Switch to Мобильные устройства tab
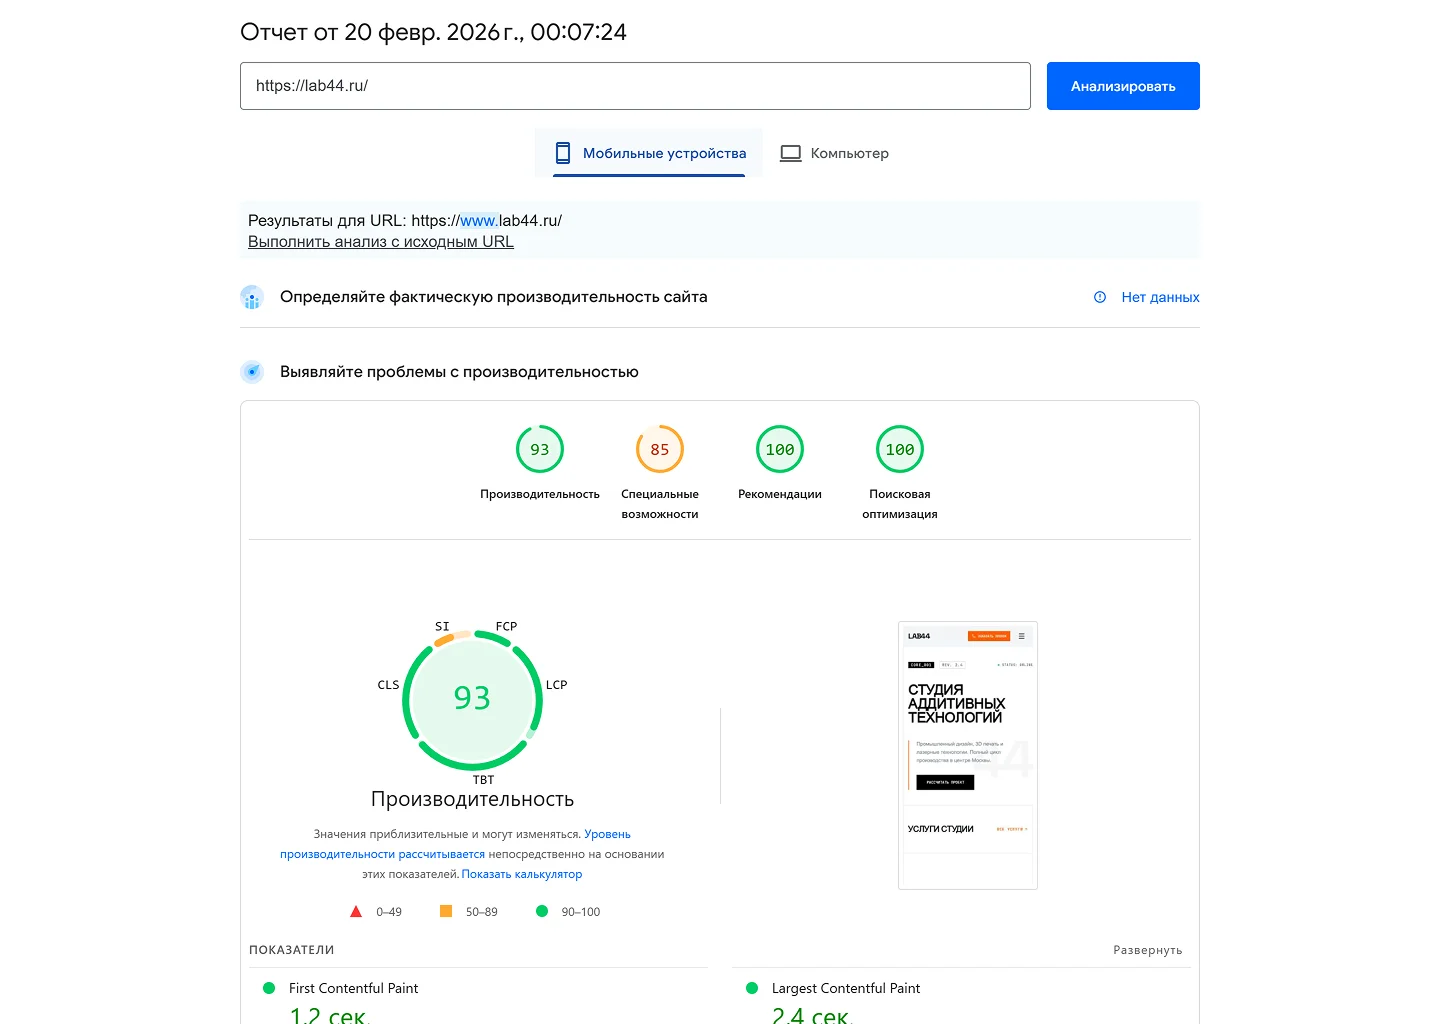 point(649,153)
